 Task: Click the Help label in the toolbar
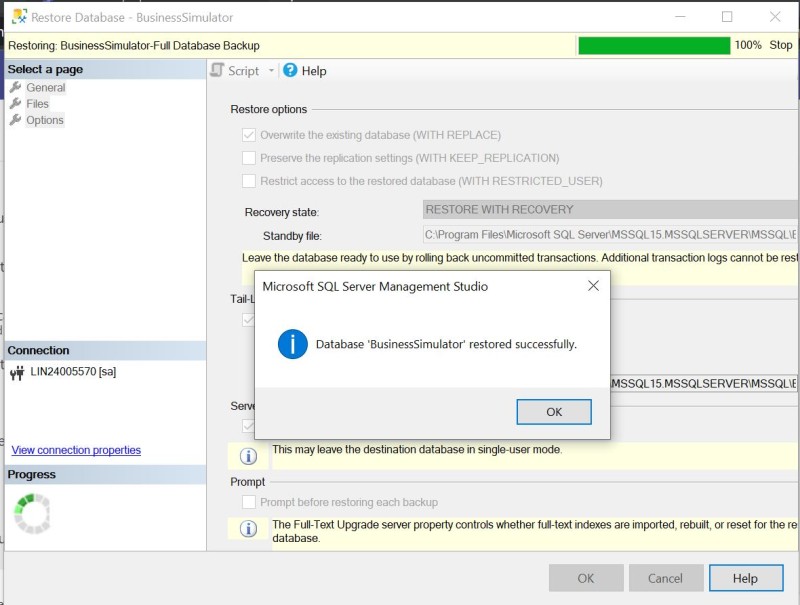[314, 71]
